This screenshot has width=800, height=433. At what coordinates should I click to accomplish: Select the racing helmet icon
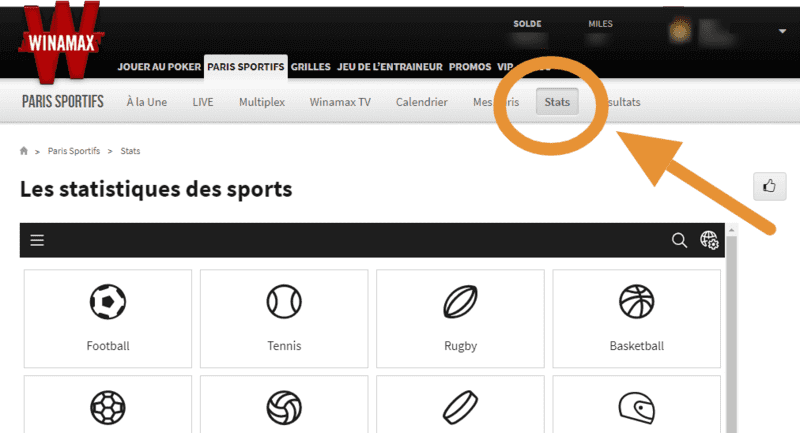(636, 408)
